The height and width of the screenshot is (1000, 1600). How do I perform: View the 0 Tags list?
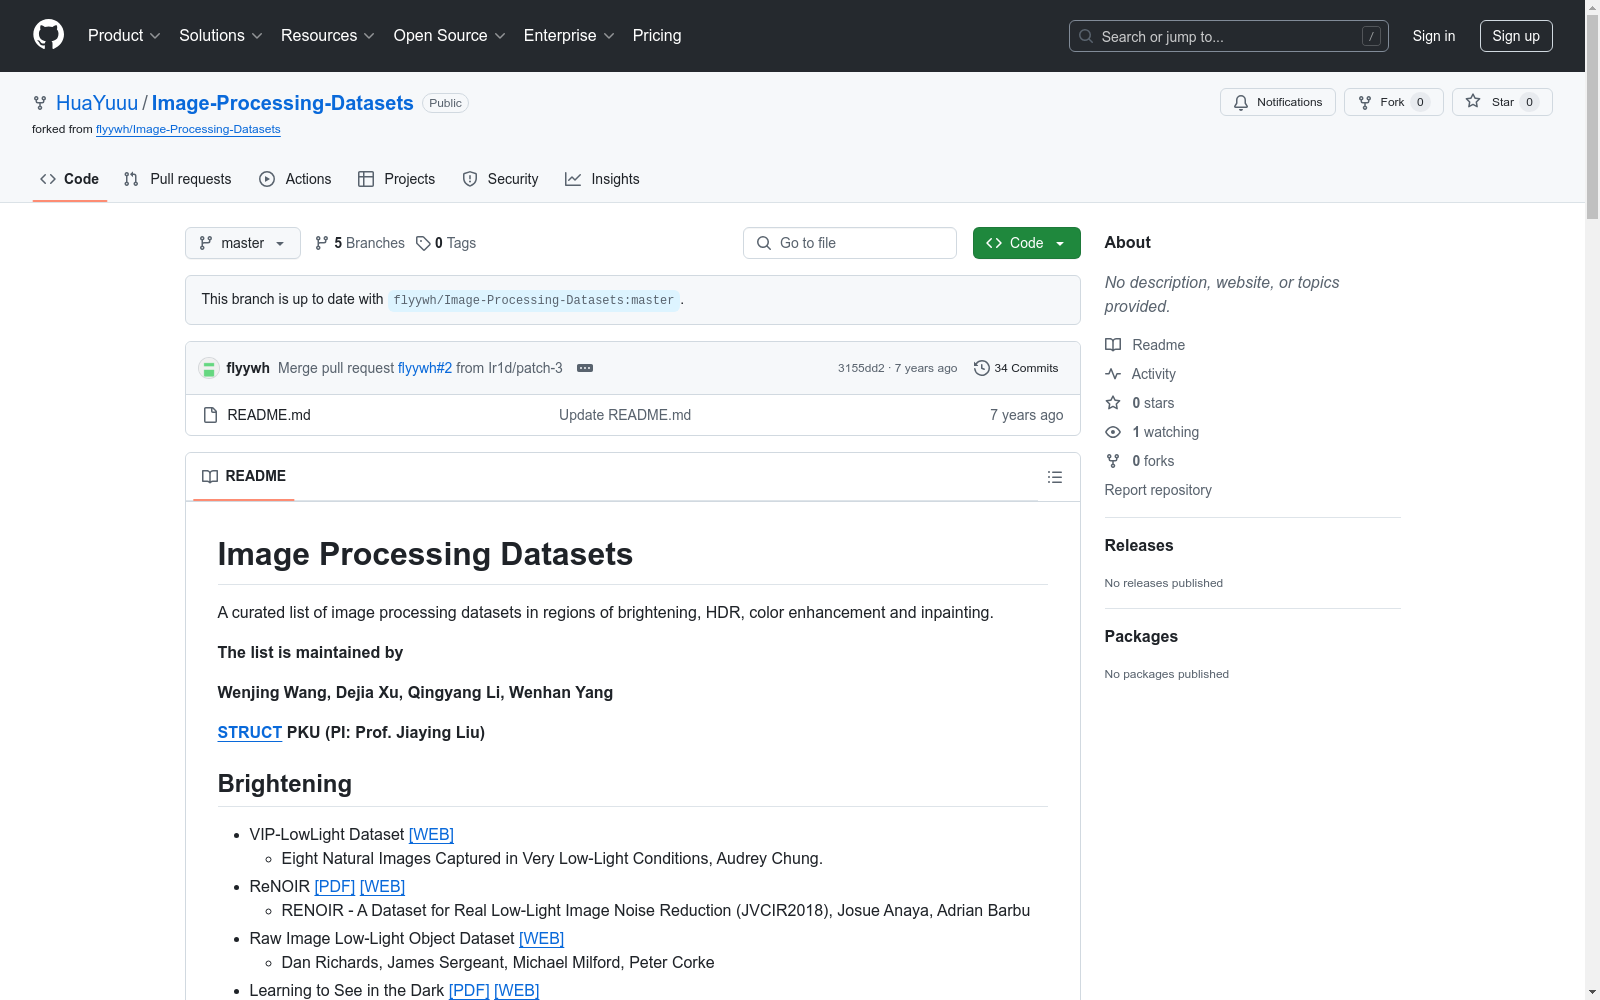(446, 243)
